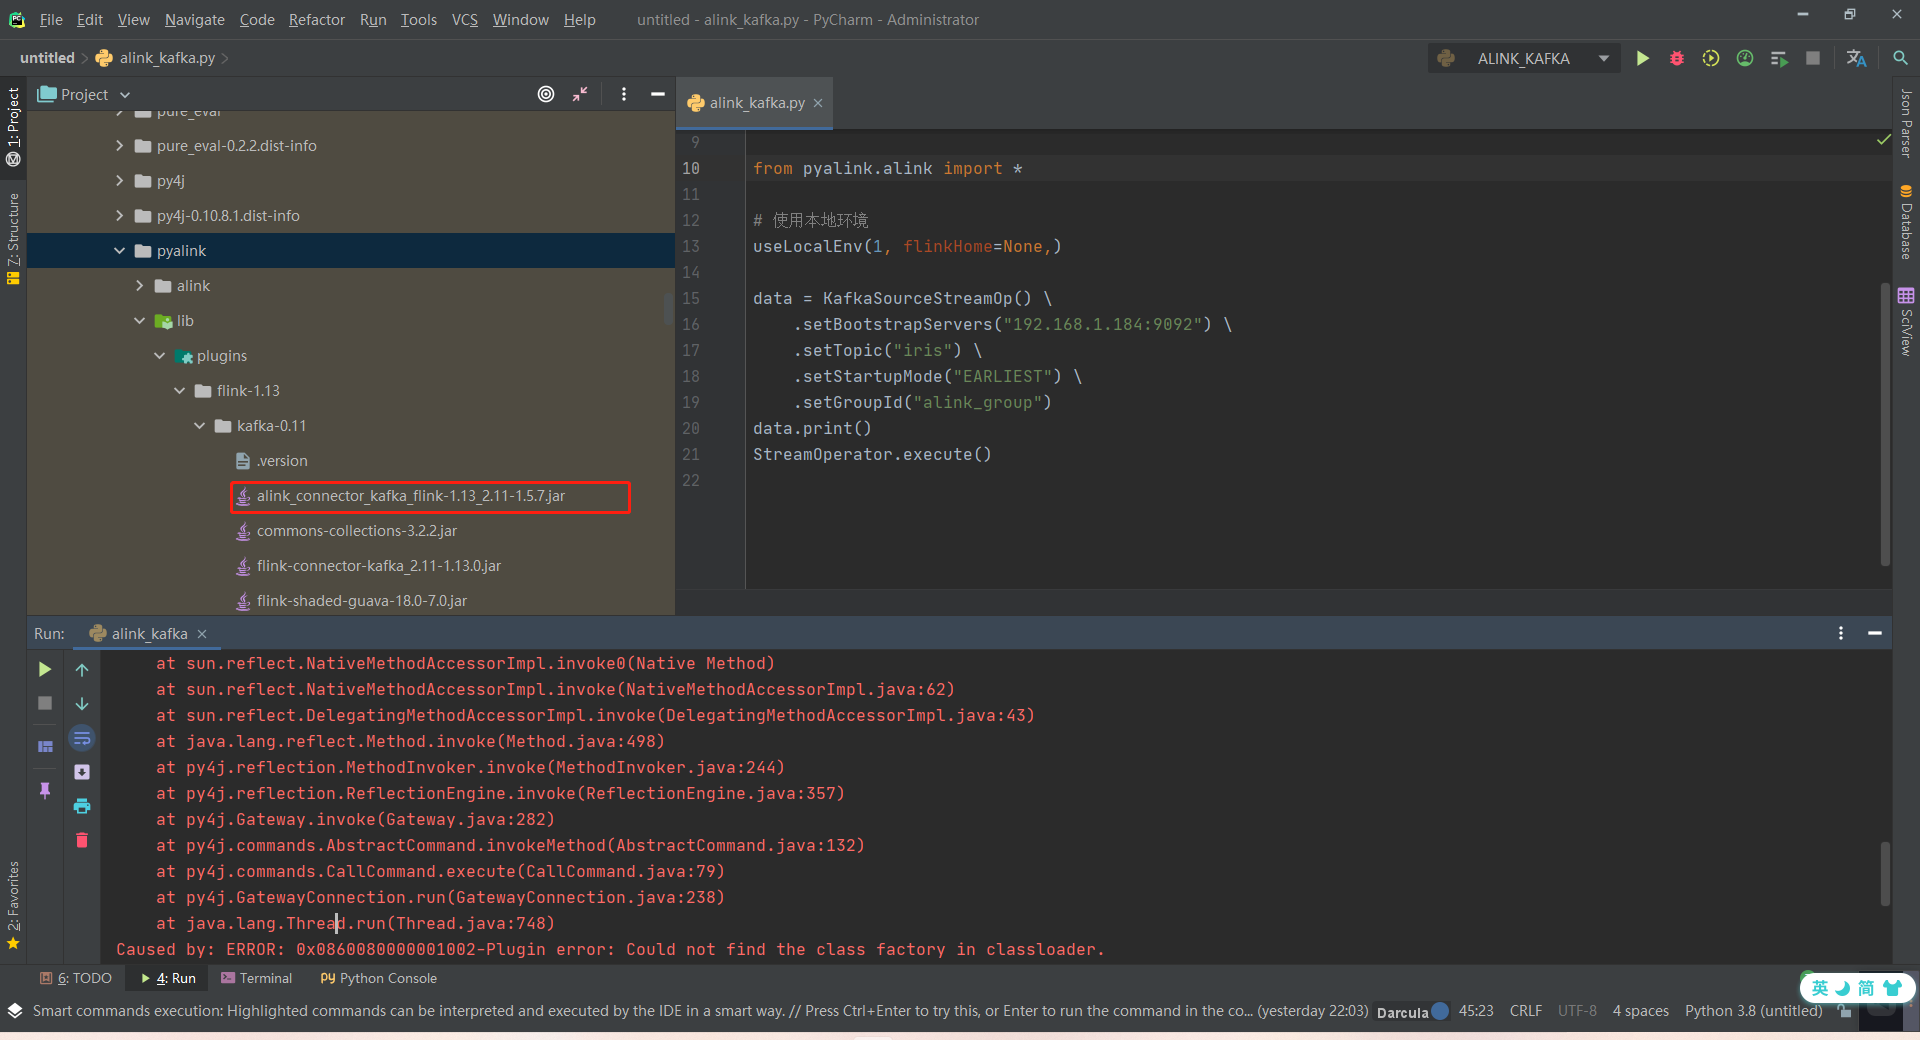The height and width of the screenshot is (1040, 1920).
Task: Click Python 3.8 interpreter in status bar
Action: [x=1753, y=1011]
